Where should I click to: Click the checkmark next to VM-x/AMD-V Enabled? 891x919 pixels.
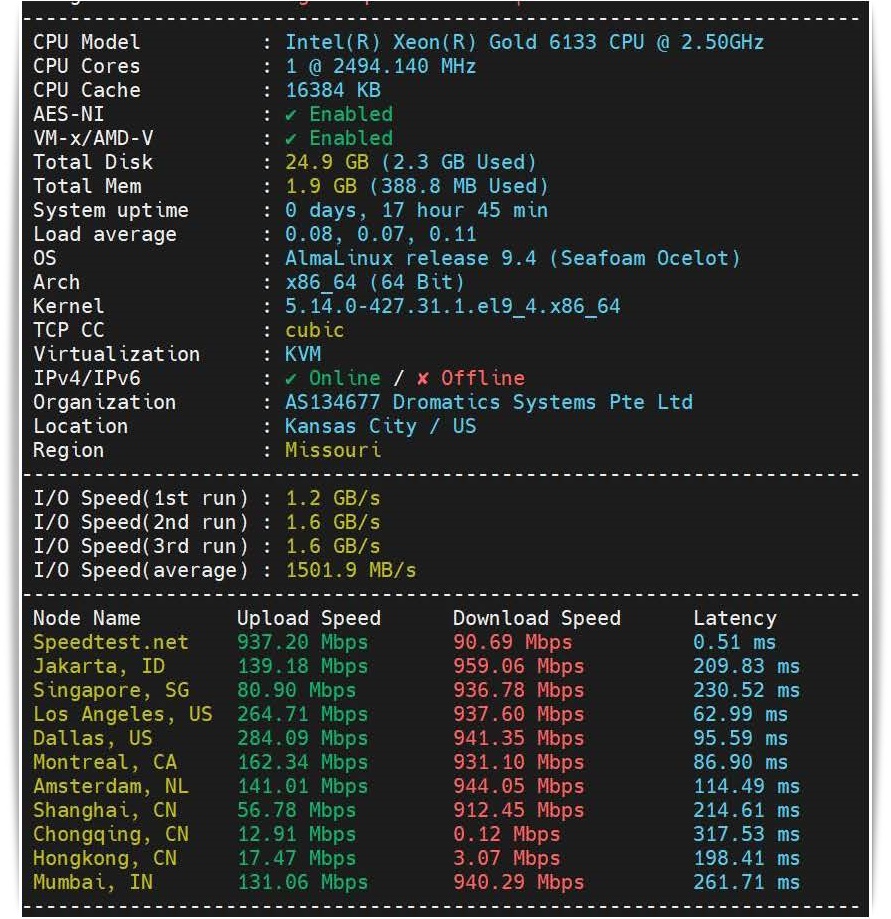292,139
